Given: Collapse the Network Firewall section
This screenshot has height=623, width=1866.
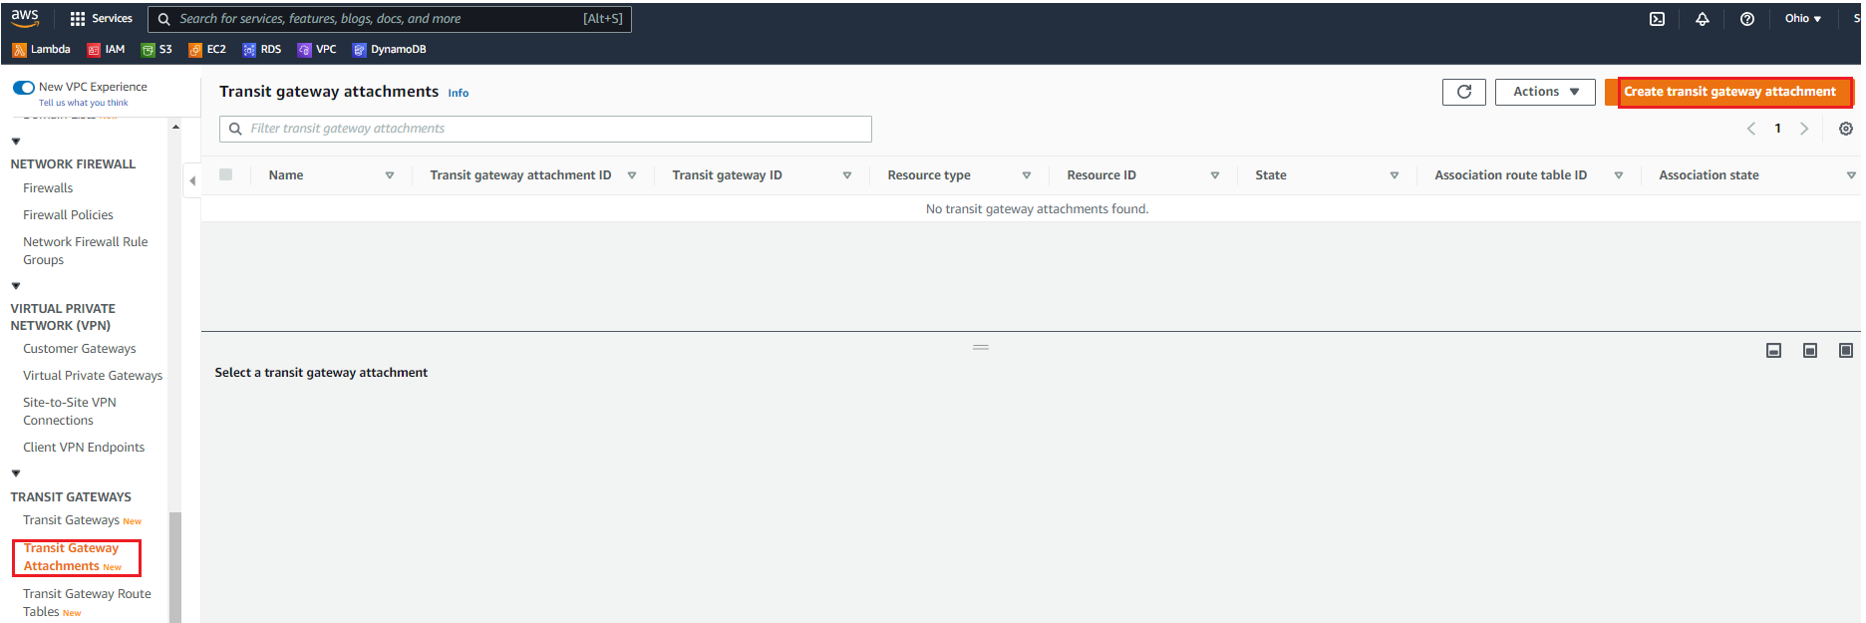Looking at the screenshot, I should [x=16, y=142].
